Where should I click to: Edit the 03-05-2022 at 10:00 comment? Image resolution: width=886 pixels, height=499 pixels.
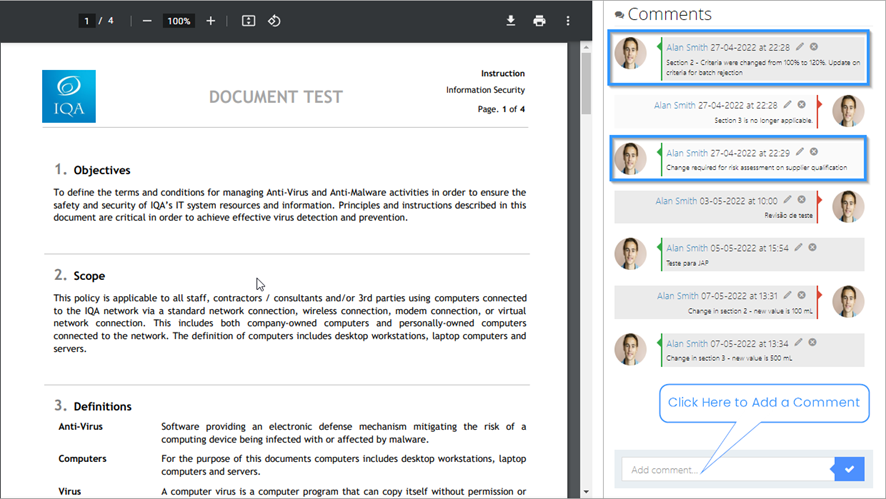787,199
